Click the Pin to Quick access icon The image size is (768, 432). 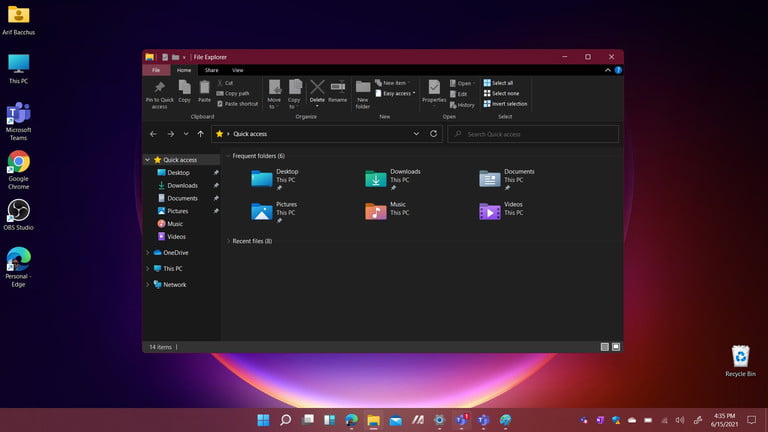tap(159, 89)
